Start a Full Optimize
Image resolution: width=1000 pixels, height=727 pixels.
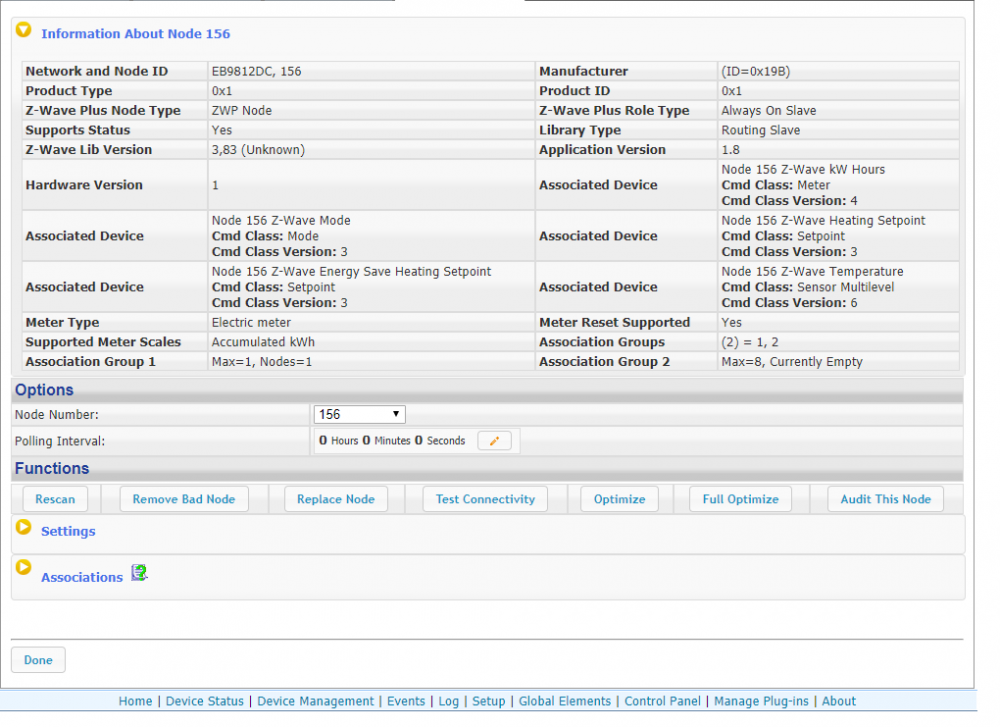740,499
